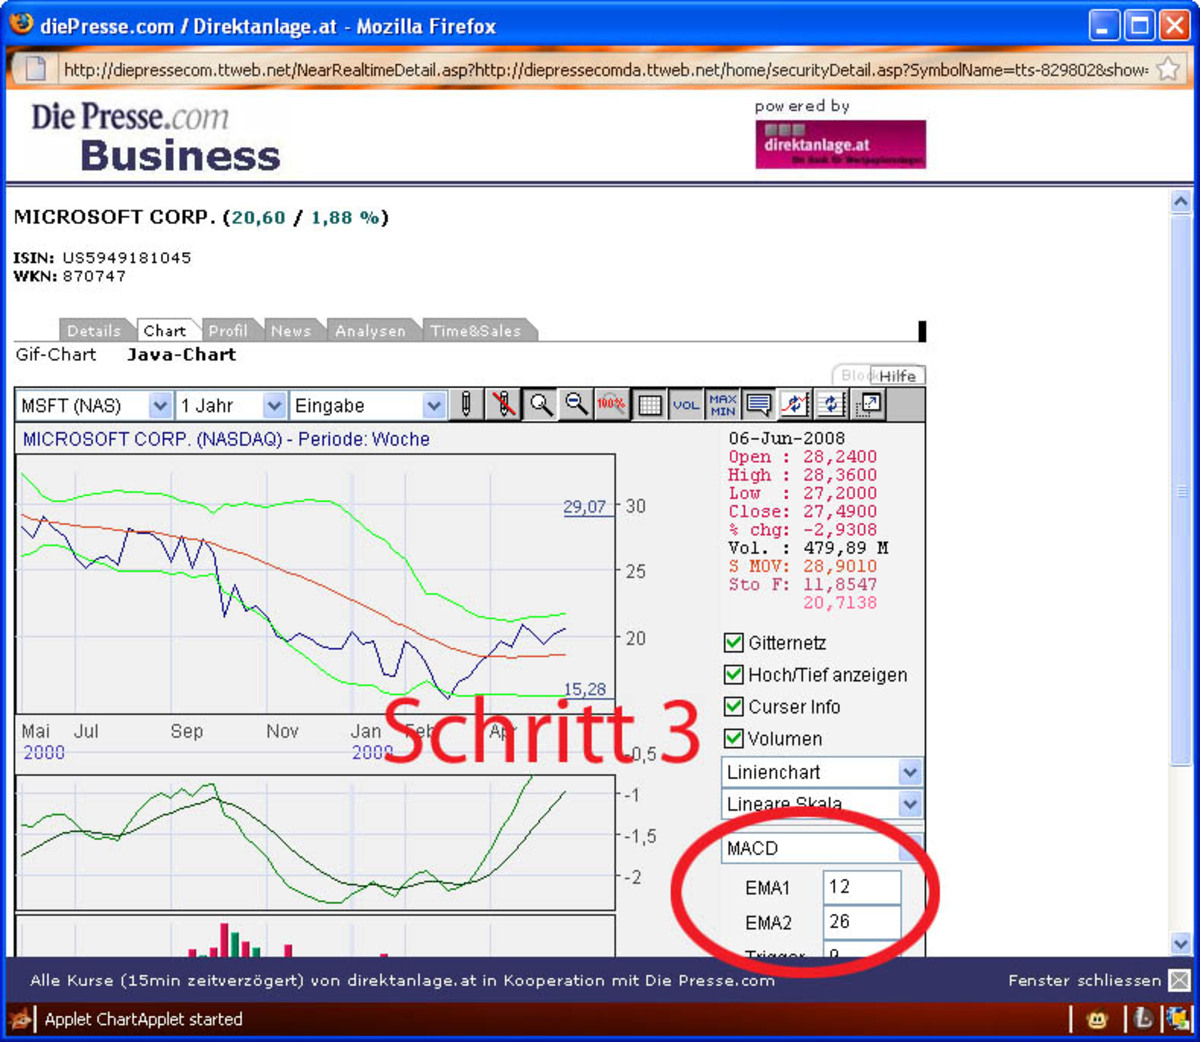Open the MSFT (NAS) exchange dropdown
Image resolution: width=1200 pixels, height=1042 pixels.
coord(159,406)
